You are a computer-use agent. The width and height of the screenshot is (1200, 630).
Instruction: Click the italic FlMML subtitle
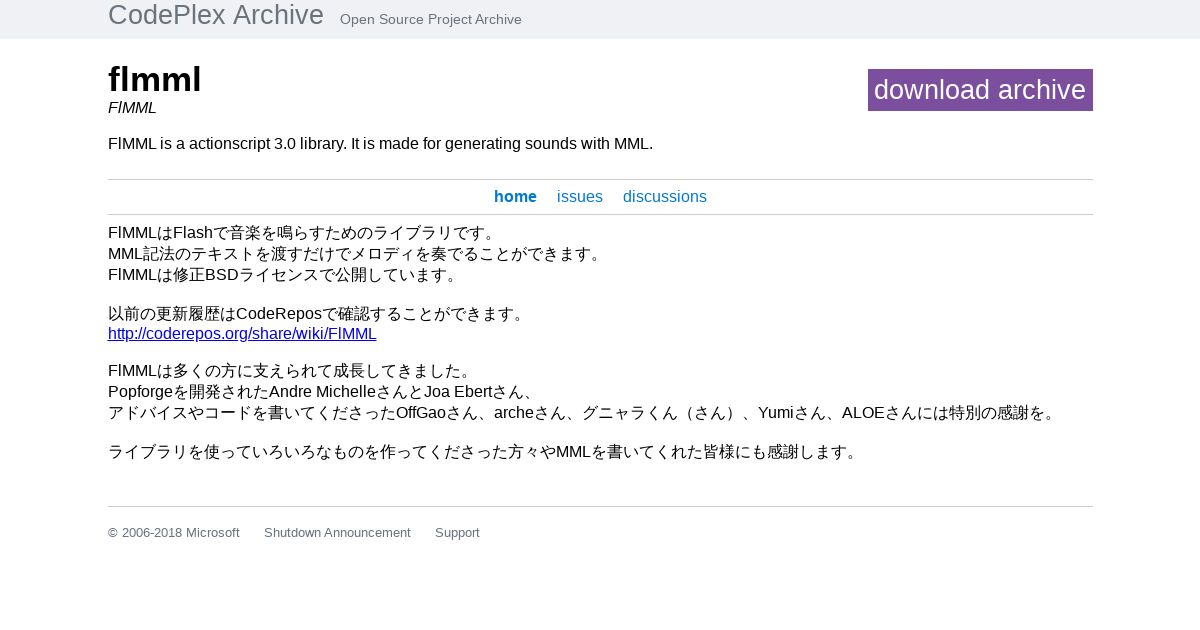[x=132, y=108]
